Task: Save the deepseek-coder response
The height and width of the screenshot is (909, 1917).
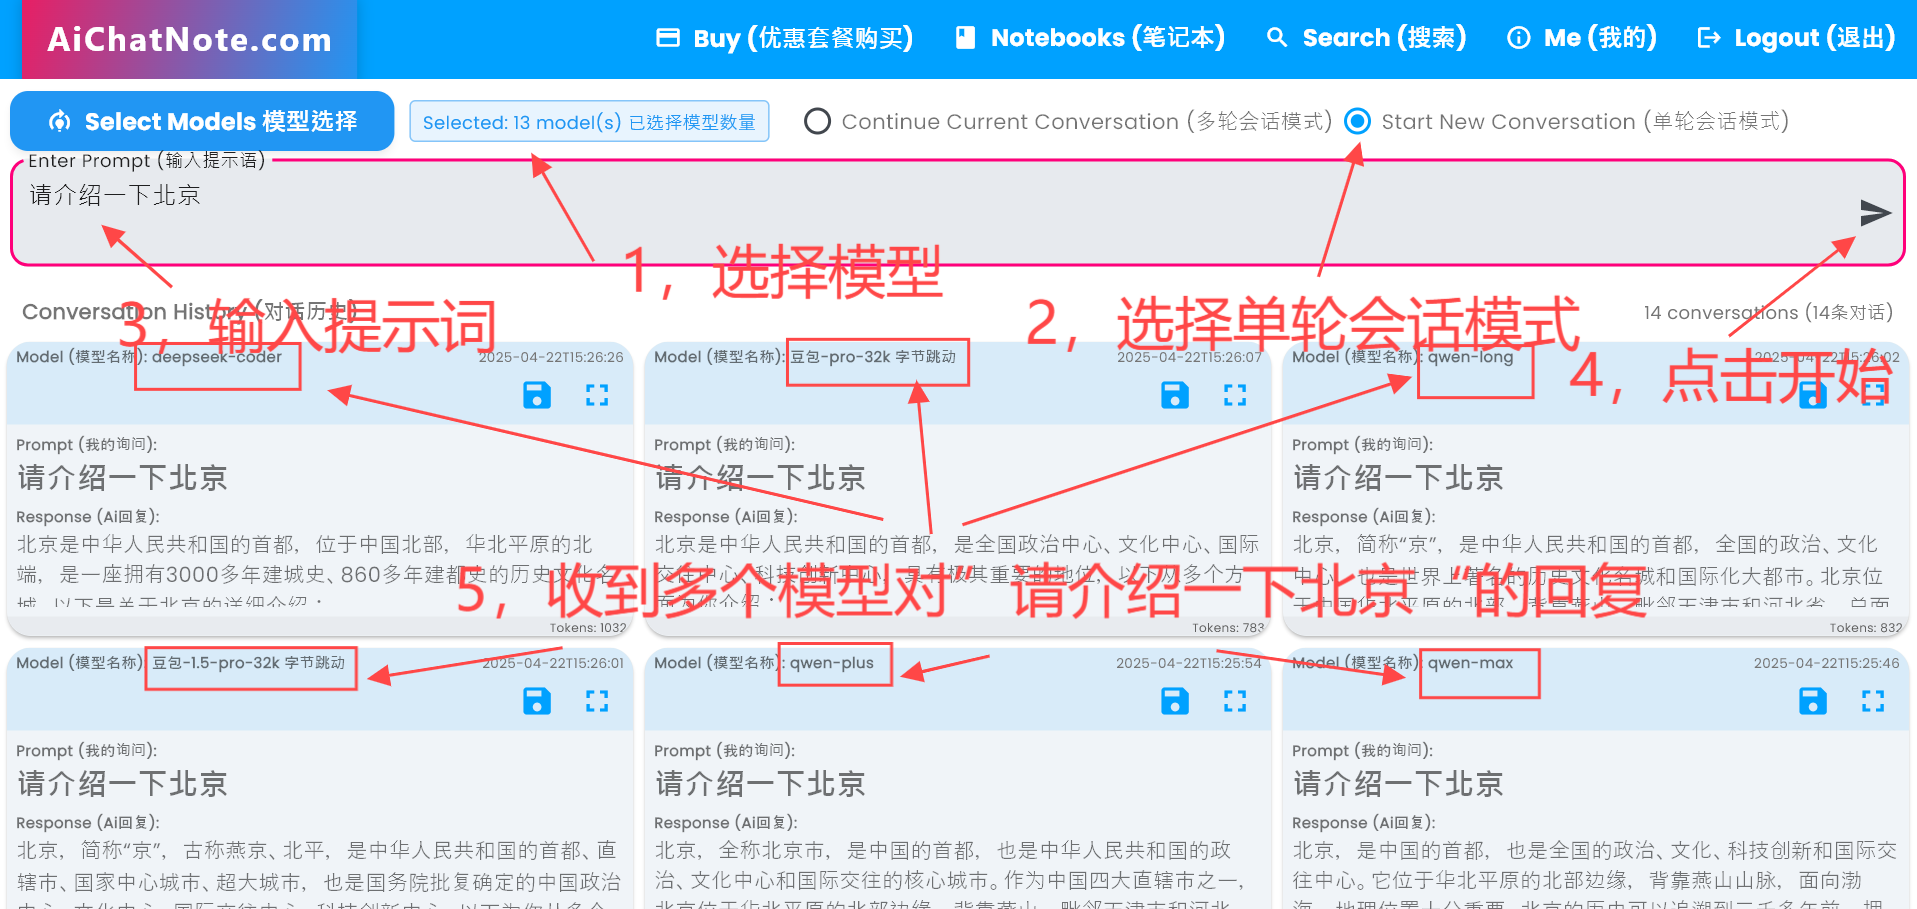Action: click(x=537, y=395)
